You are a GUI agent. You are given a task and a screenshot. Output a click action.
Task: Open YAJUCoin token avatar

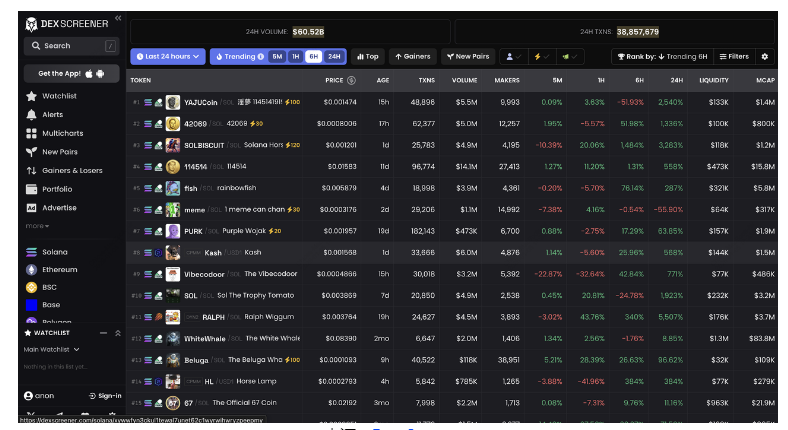(173, 102)
